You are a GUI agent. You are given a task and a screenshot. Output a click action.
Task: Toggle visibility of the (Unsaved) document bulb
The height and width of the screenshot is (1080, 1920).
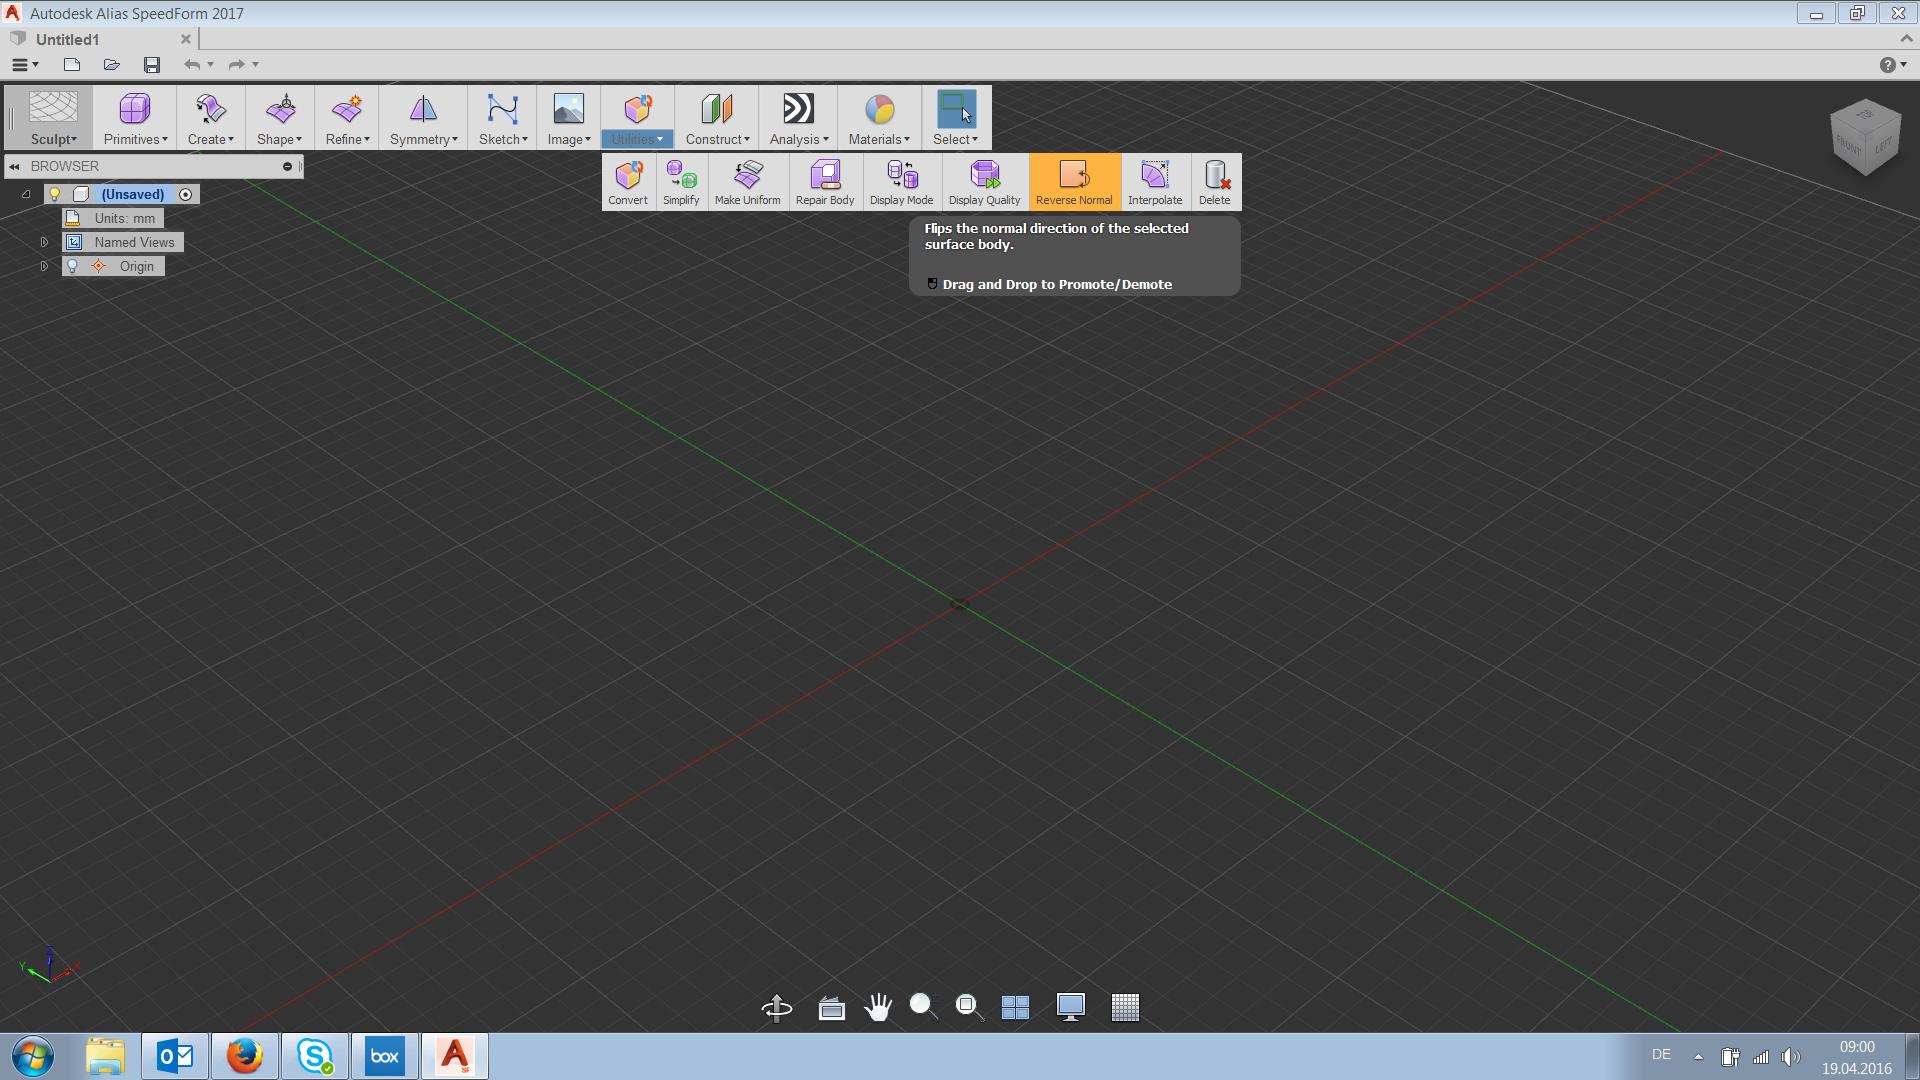tap(55, 194)
